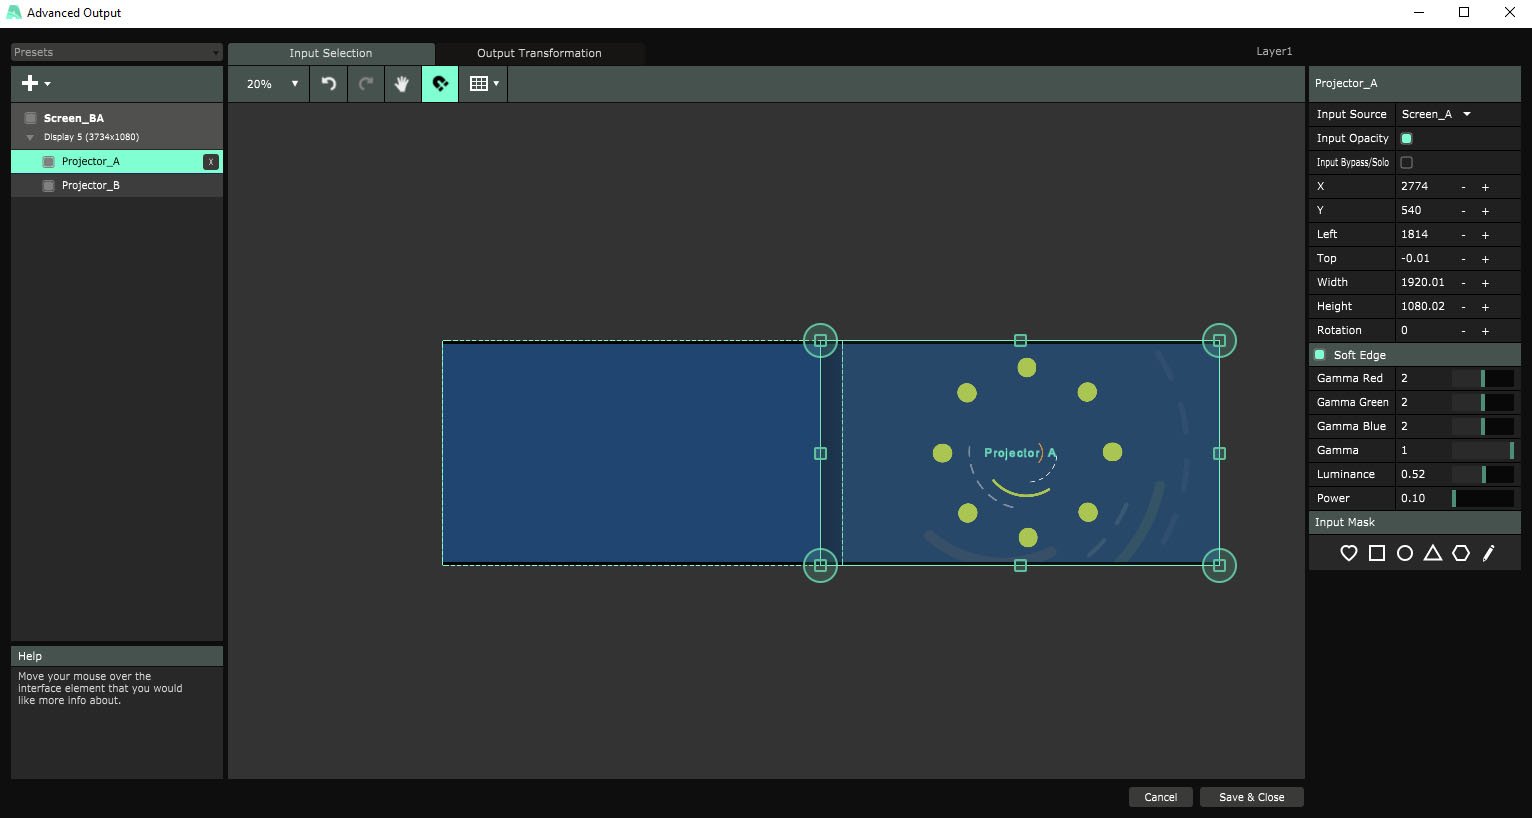Select the heart-shaped input mask

coord(1348,553)
